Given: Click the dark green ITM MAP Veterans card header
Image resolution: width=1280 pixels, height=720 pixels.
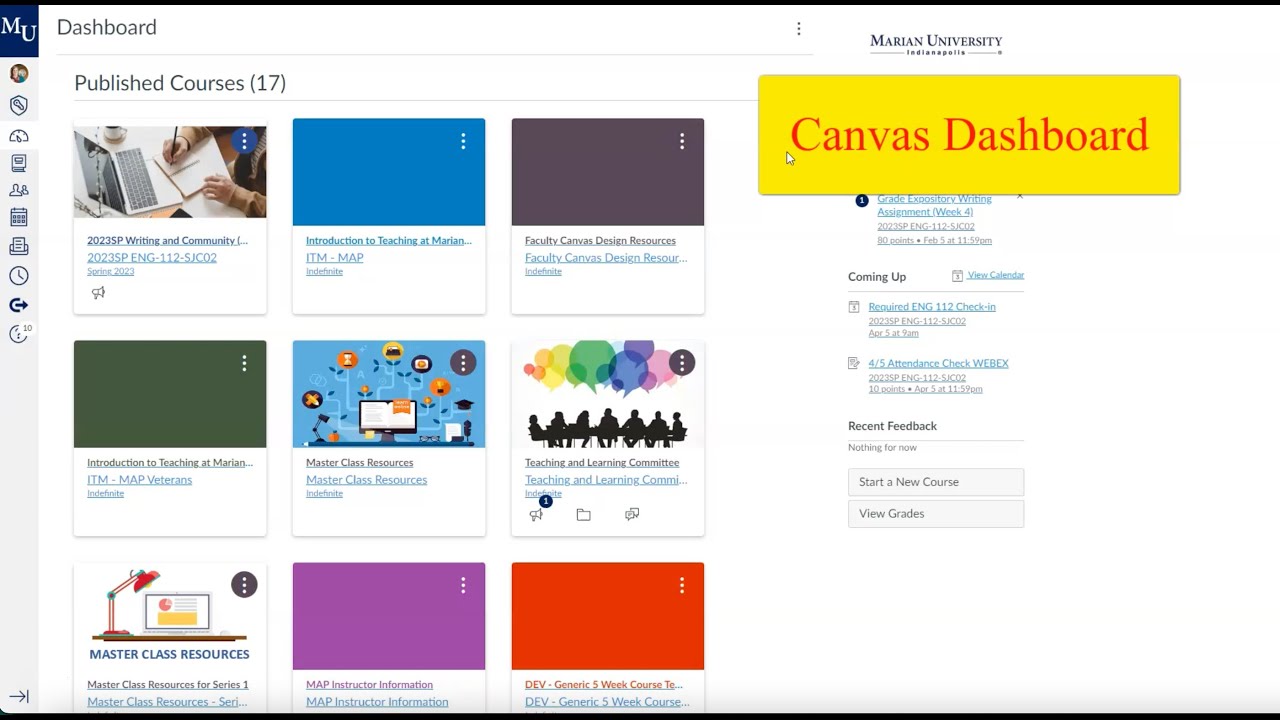Looking at the screenshot, I should 170,394.
